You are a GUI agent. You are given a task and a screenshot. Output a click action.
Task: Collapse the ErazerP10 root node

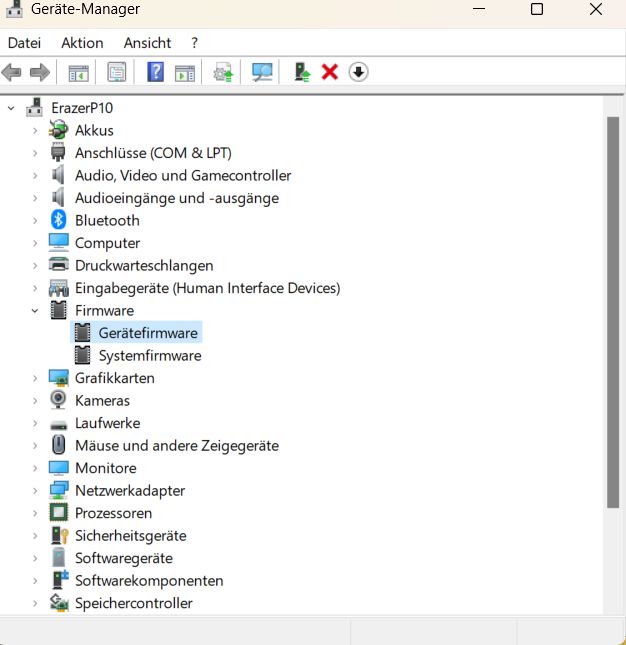[x=11, y=108]
